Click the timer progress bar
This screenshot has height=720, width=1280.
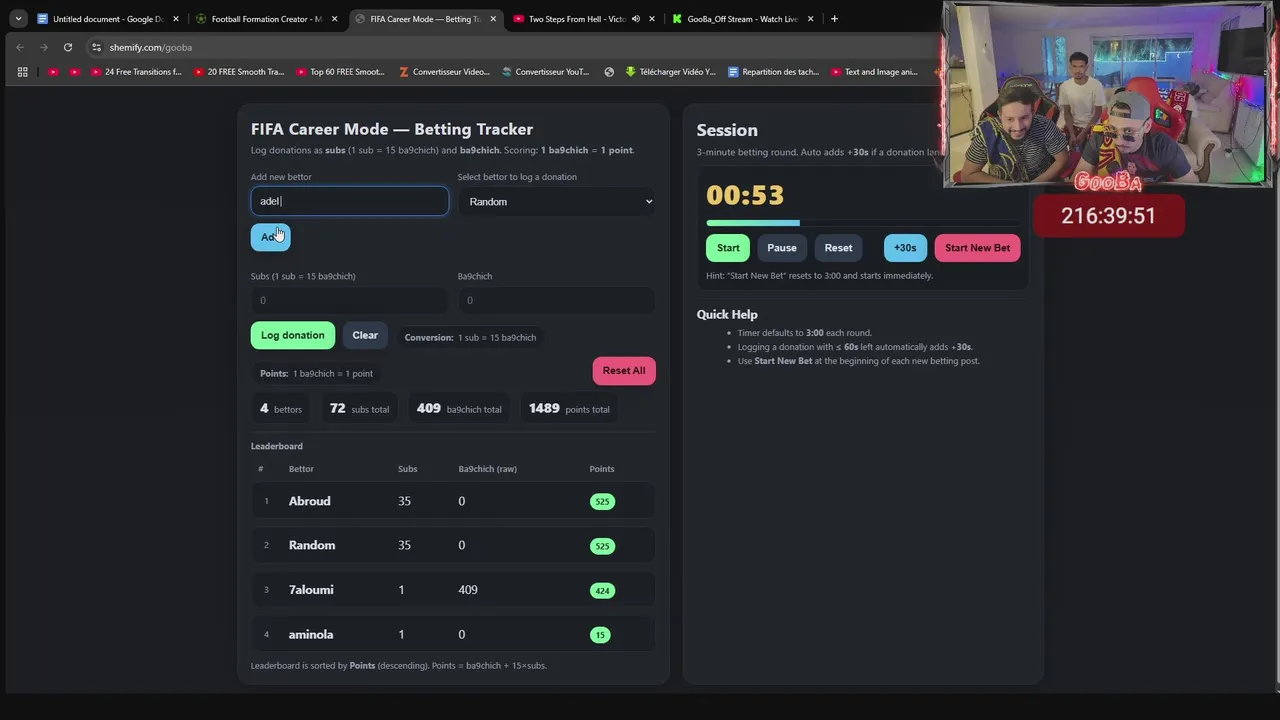(863, 223)
